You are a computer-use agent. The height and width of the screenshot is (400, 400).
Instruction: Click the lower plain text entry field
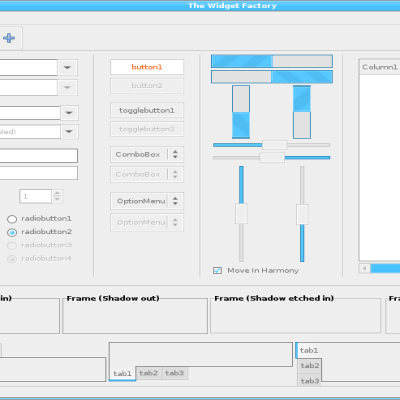point(39,173)
